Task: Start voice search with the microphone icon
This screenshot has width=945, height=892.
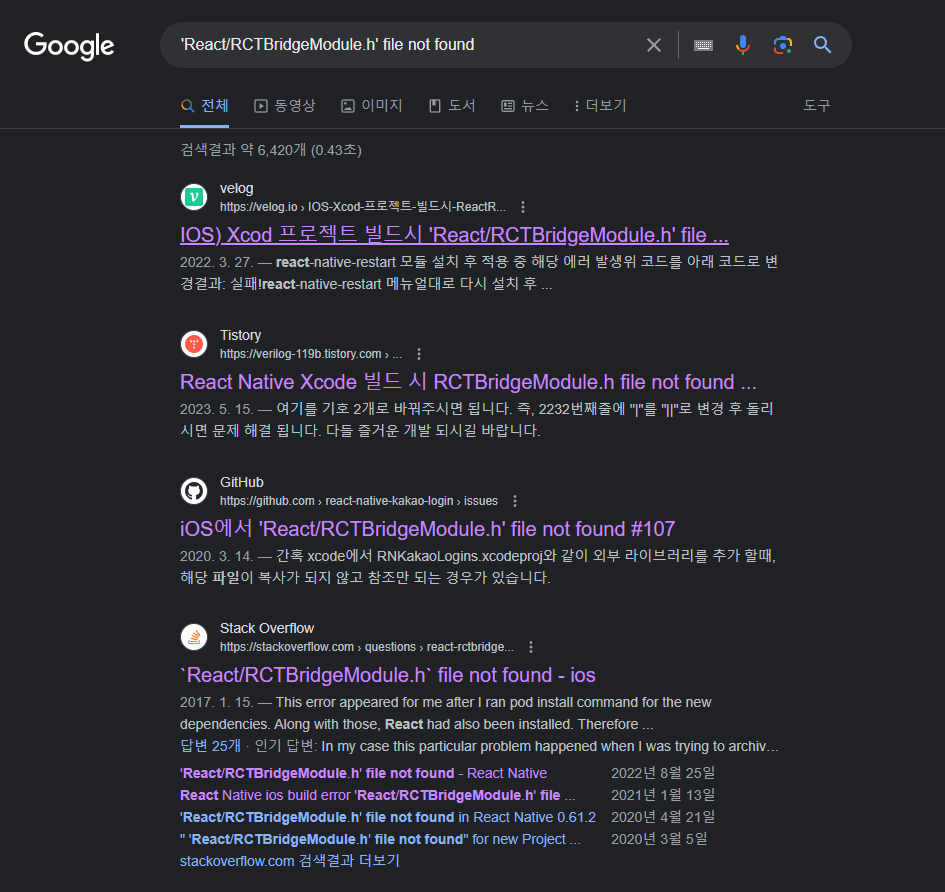Action: tap(742, 45)
